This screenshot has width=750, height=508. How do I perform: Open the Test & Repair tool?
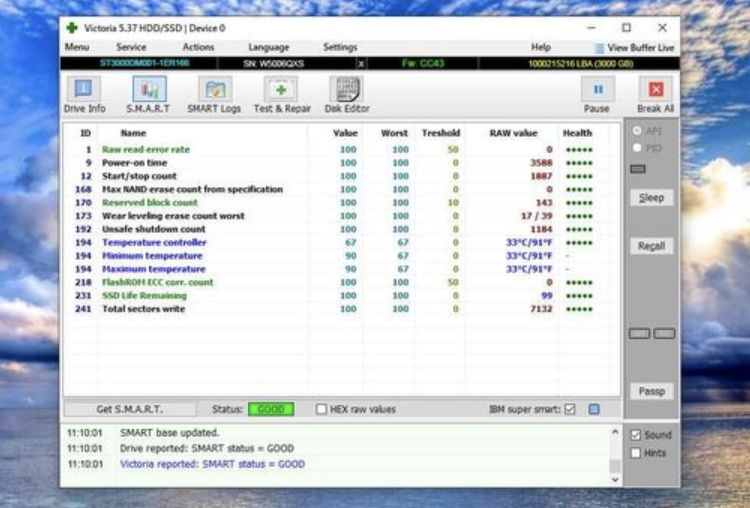tap(282, 95)
